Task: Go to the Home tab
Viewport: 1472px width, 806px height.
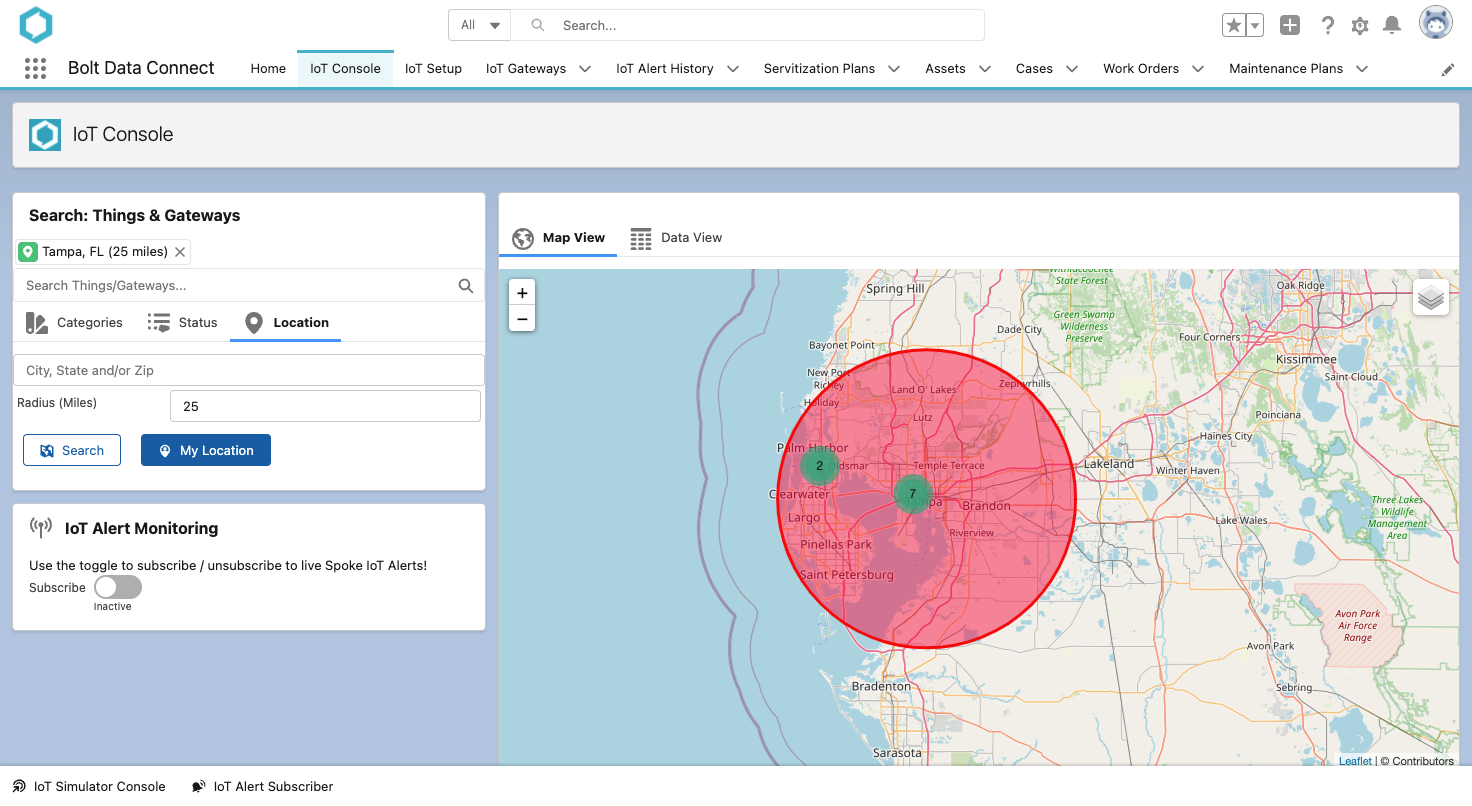Action: click(268, 69)
